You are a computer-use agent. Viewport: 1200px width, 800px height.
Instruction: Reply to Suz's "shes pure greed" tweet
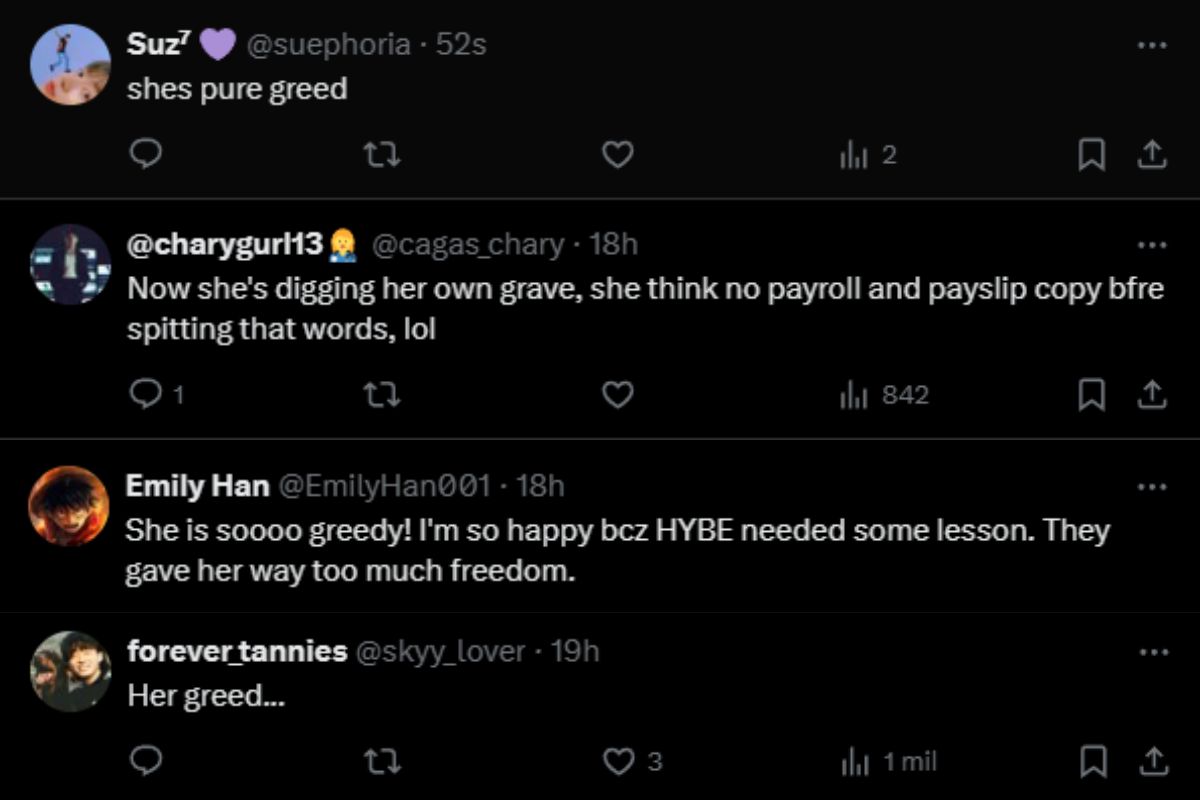pyautogui.click(x=147, y=155)
